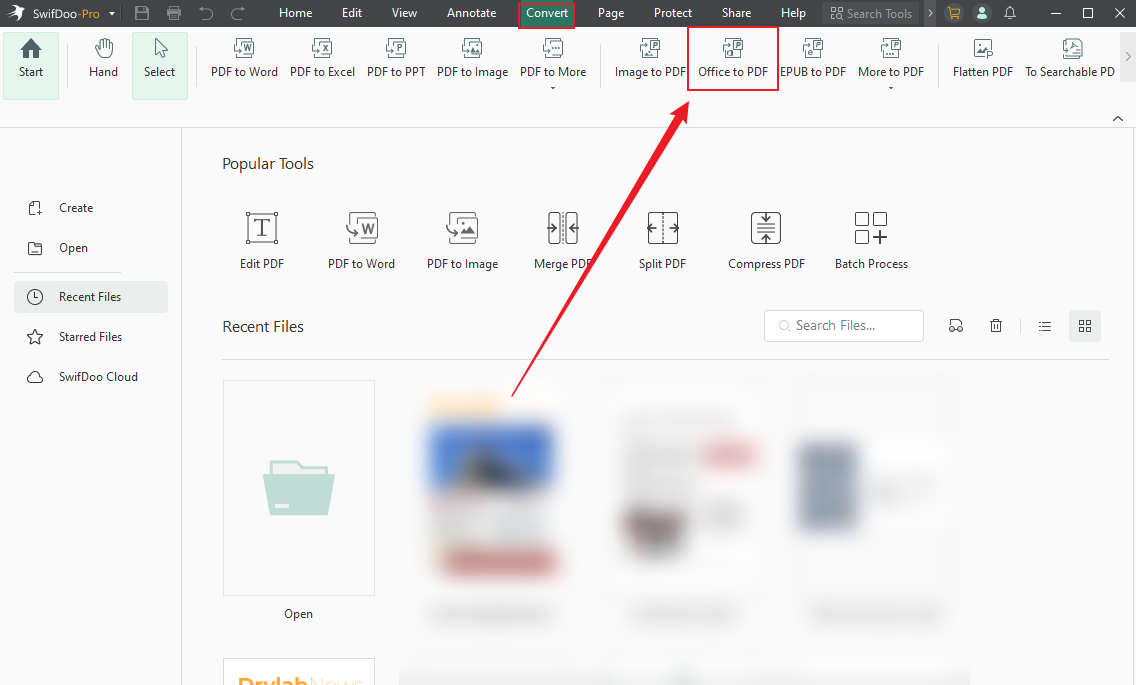Switch Recent Files to grid view
This screenshot has height=685, width=1136.
(1085, 325)
